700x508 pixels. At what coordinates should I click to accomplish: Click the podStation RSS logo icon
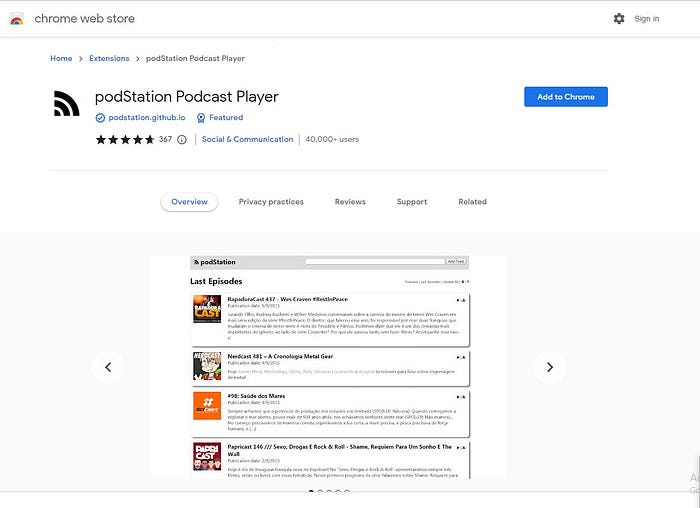pos(67,104)
